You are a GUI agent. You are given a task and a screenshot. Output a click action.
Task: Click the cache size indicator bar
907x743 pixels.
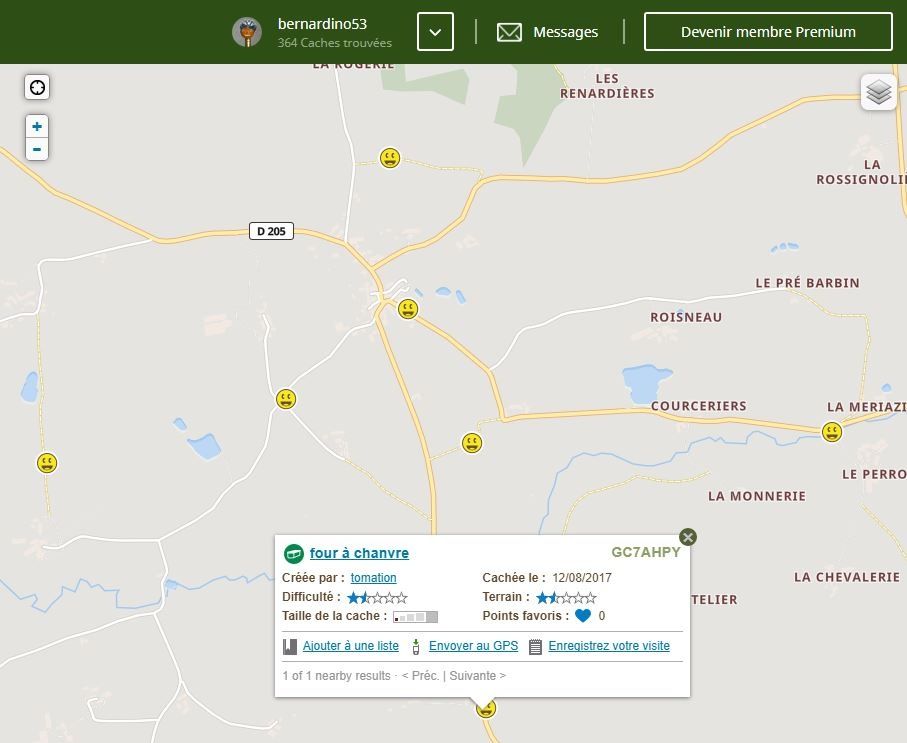tap(415, 617)
